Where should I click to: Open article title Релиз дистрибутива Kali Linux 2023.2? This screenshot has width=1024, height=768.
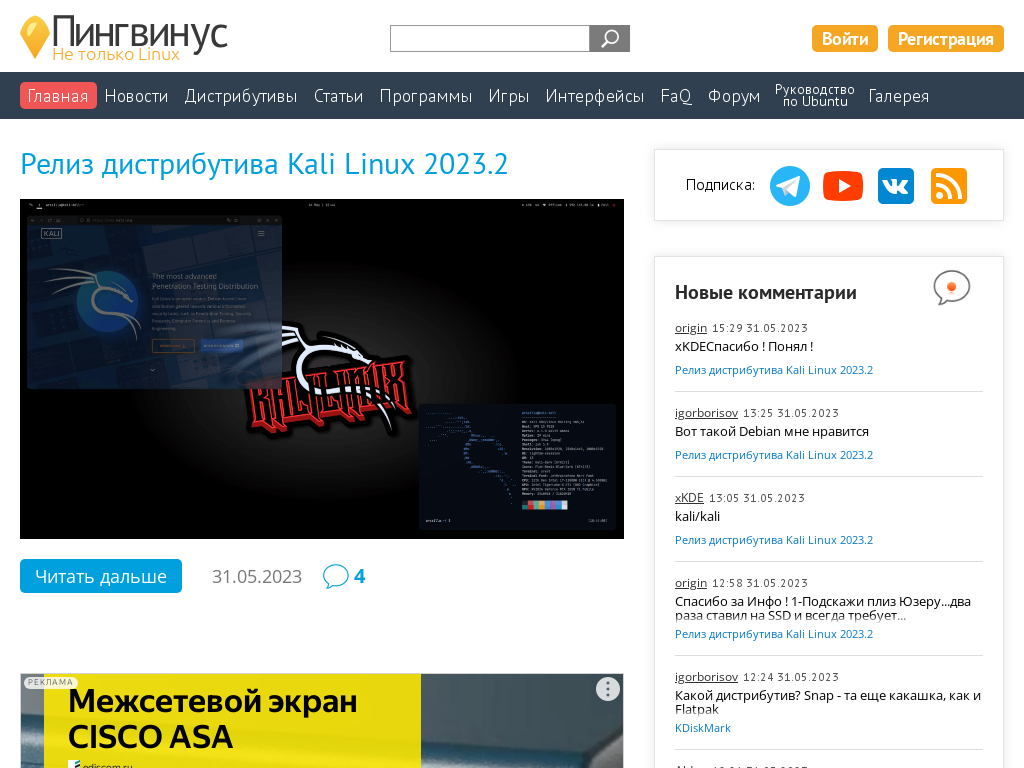264,164
